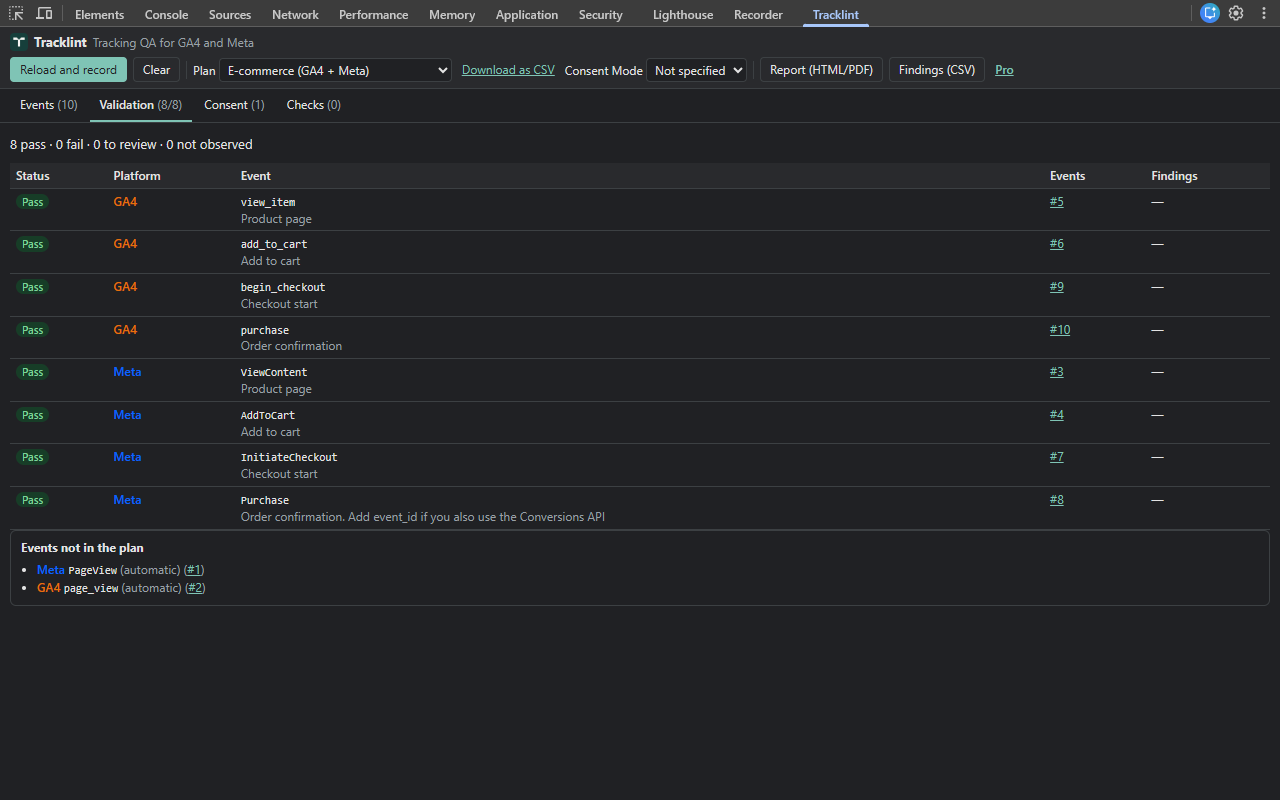Open DevTools settings gear icon
This screenshot has width=1280, height=800.
point(1236,14)
